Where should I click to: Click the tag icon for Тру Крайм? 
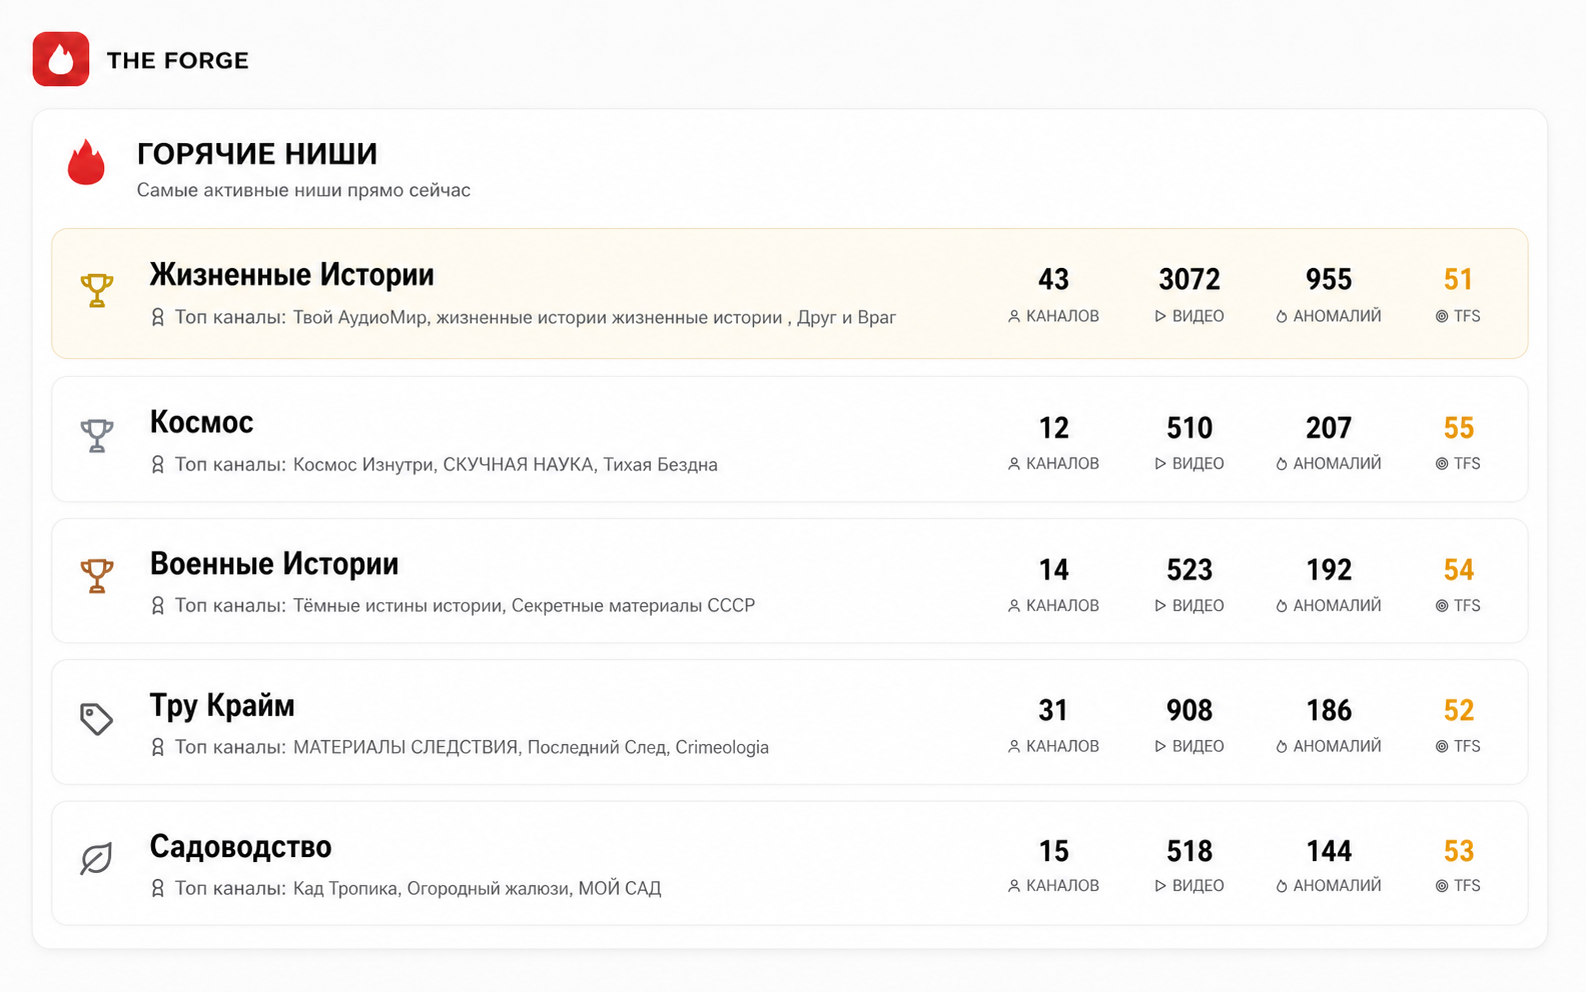97,718
